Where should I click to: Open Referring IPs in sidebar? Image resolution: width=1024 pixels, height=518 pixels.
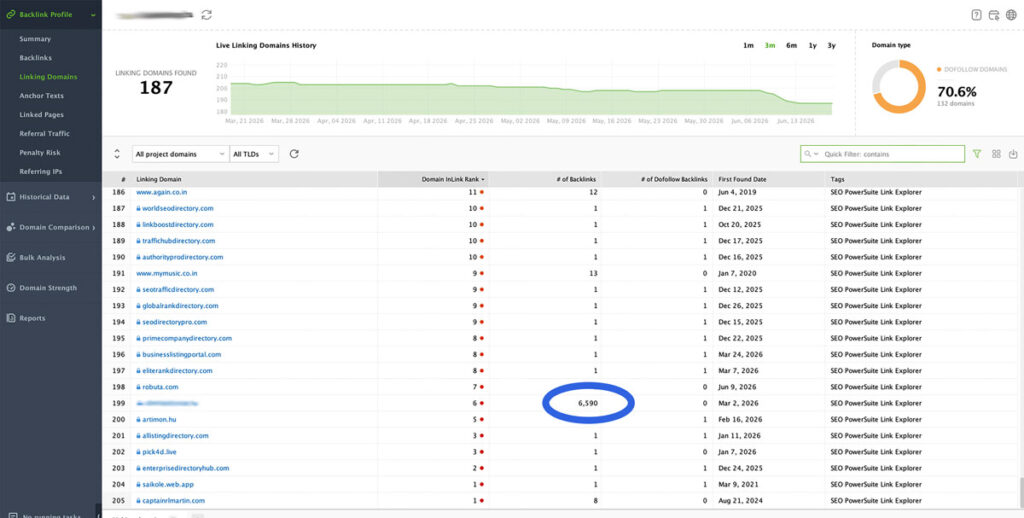point(40,171)
